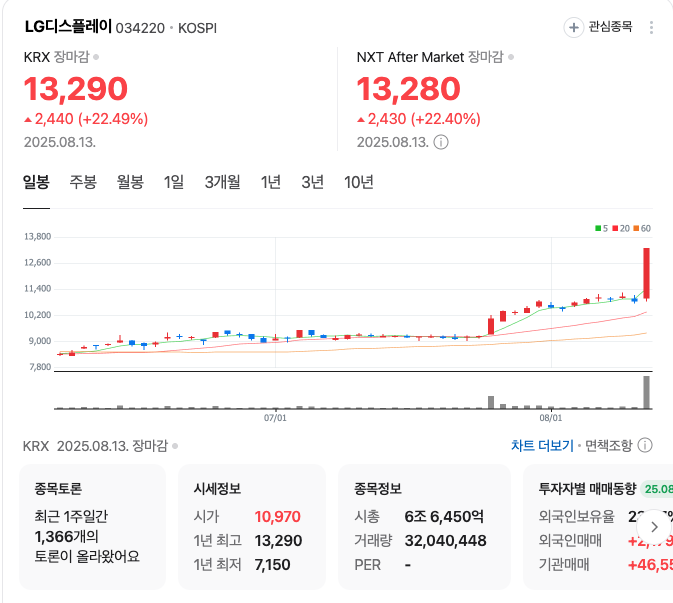The image size is (673, 603).
Task: Click the stock code 034220
Action: (140, 28)
